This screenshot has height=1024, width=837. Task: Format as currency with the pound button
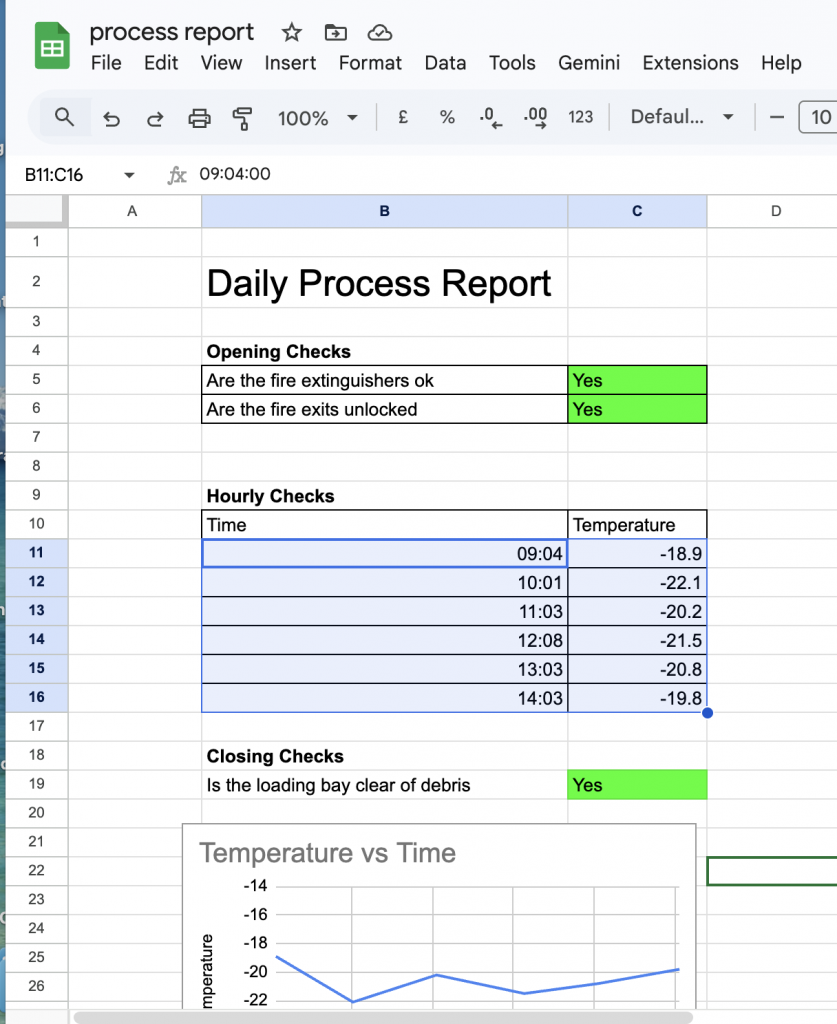[403, 118]
